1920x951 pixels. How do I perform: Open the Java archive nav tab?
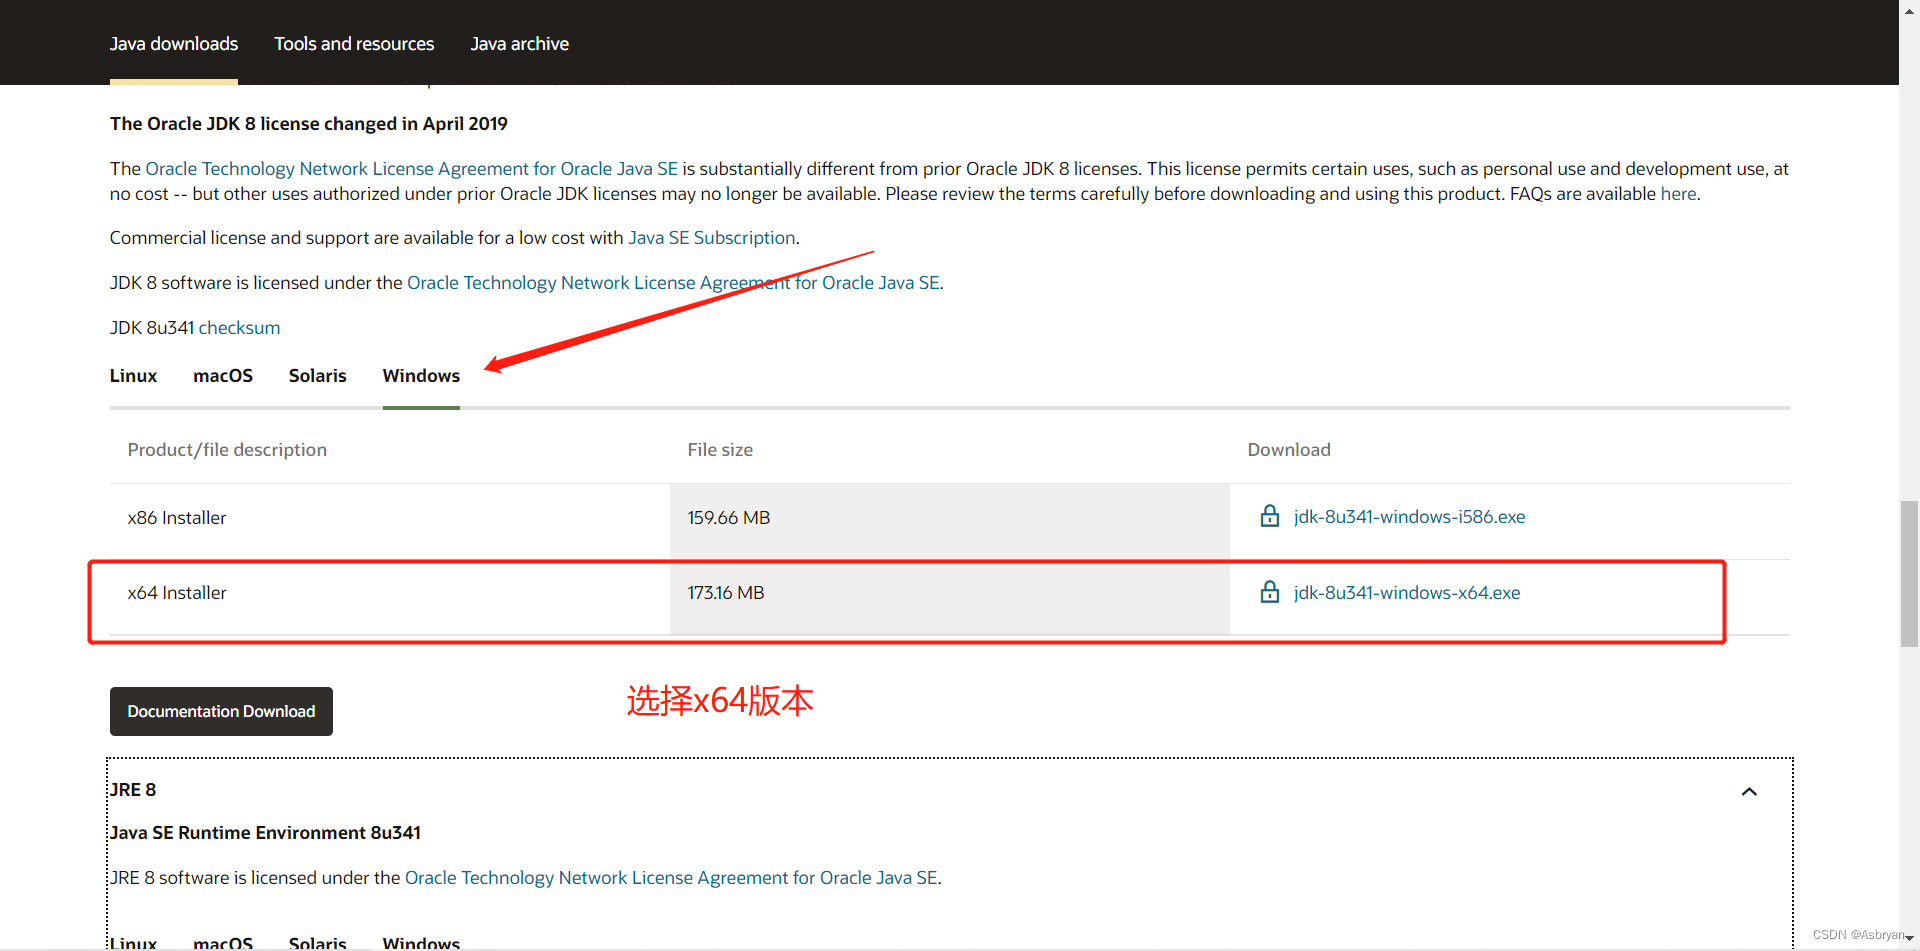[519, 43]
